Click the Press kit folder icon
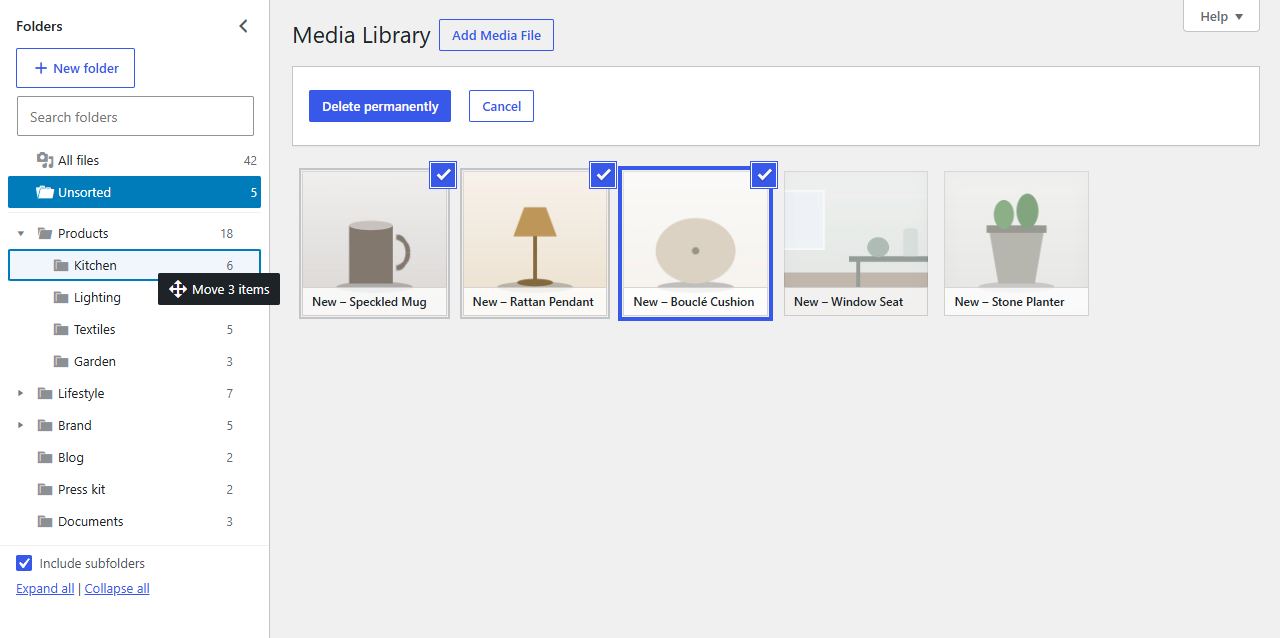The image size is (1280, 638). [45, 489]
